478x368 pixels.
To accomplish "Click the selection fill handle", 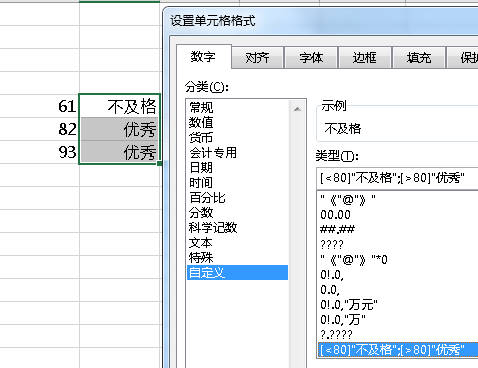I will coord(160,163).
